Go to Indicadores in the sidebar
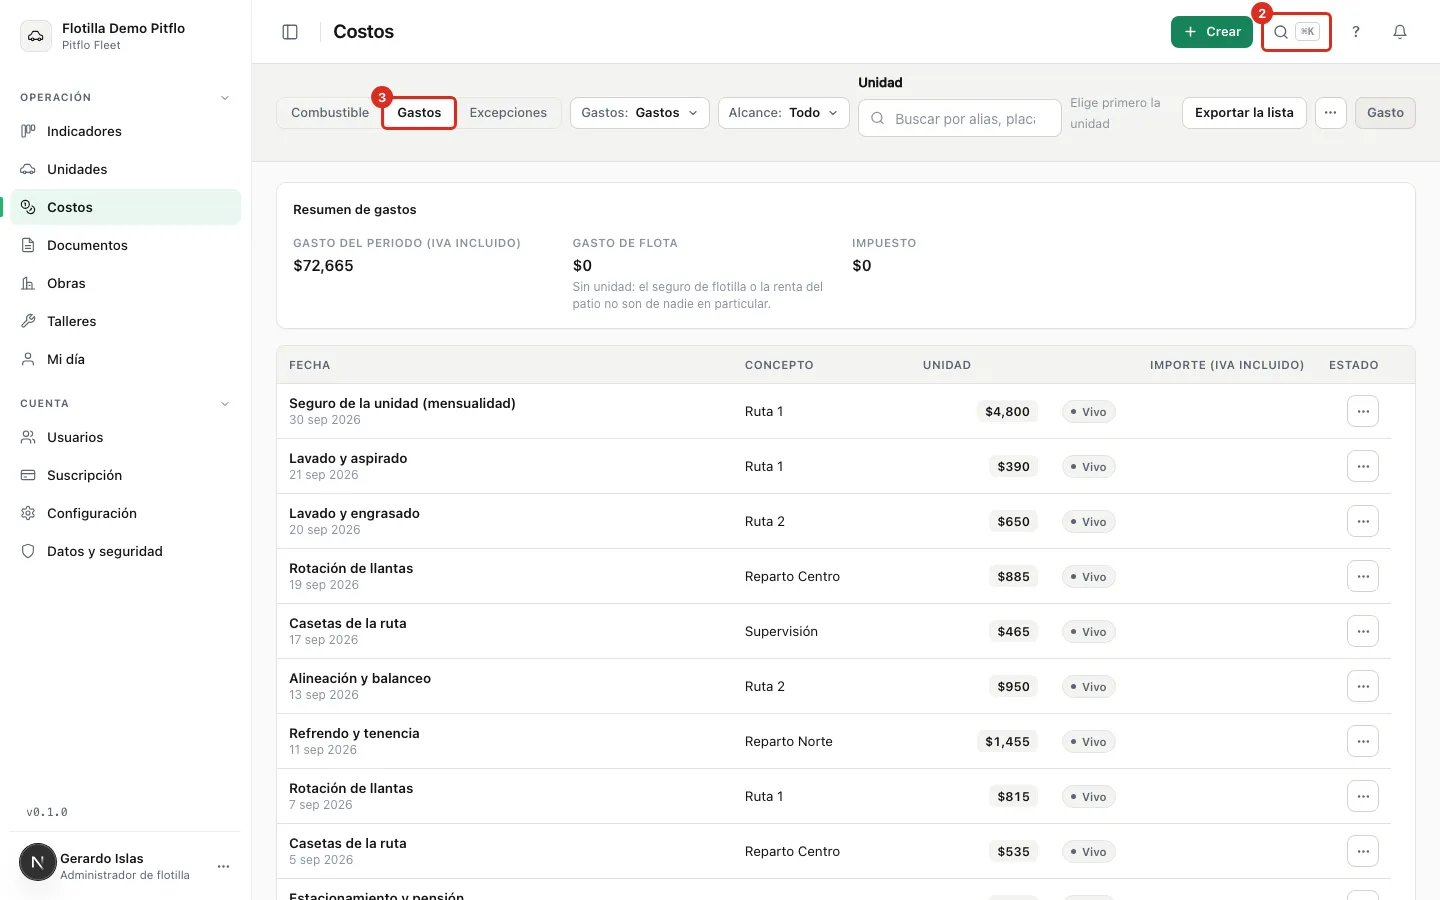This screenshot has height=900, width=1440. click(x=126, y=131)
